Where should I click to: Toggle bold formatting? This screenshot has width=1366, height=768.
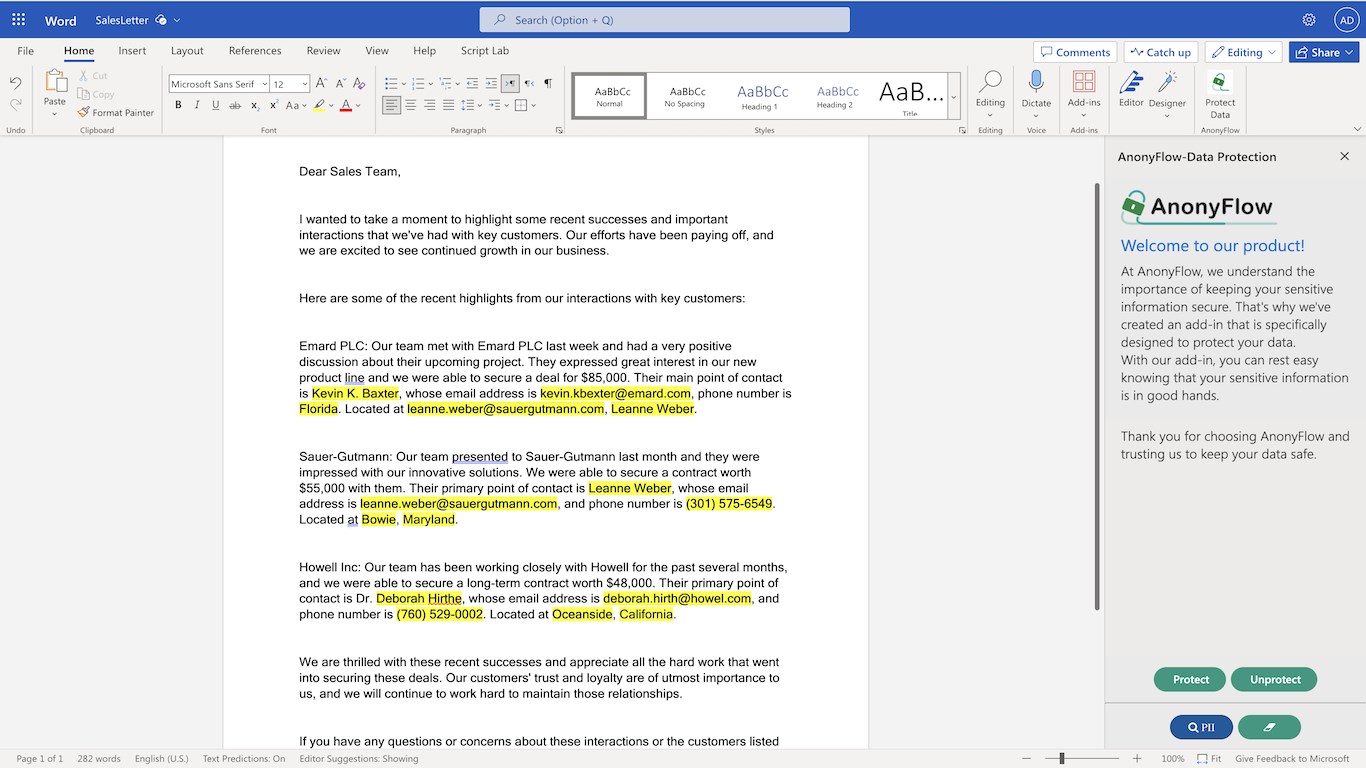click(x=178, y=105)
